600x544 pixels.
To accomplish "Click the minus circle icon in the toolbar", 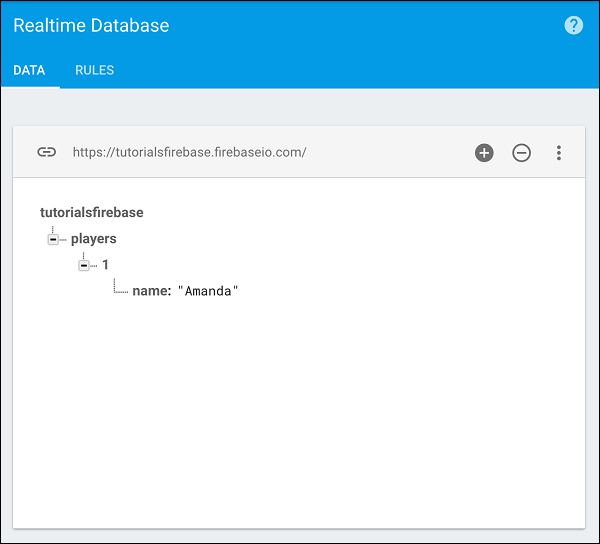I will (x=521, y=153).
